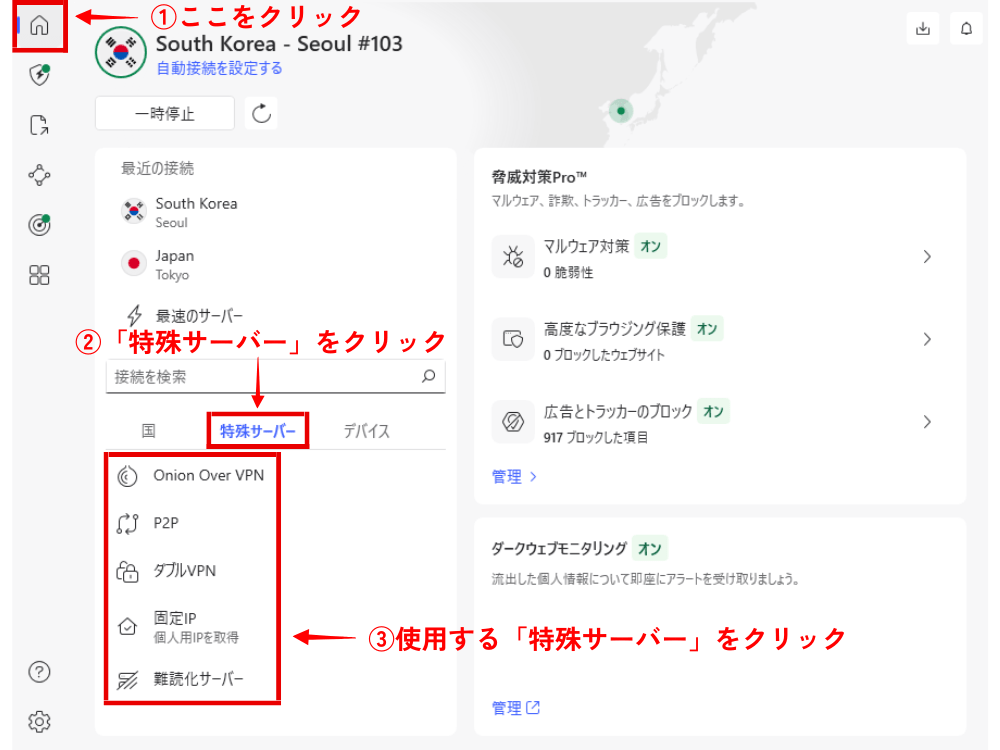Expand the 広告とトラッカーのブロック row chevron
The width and height of the screenshot is (1000, 750).
pyautogui.click(x=927, y=422)
